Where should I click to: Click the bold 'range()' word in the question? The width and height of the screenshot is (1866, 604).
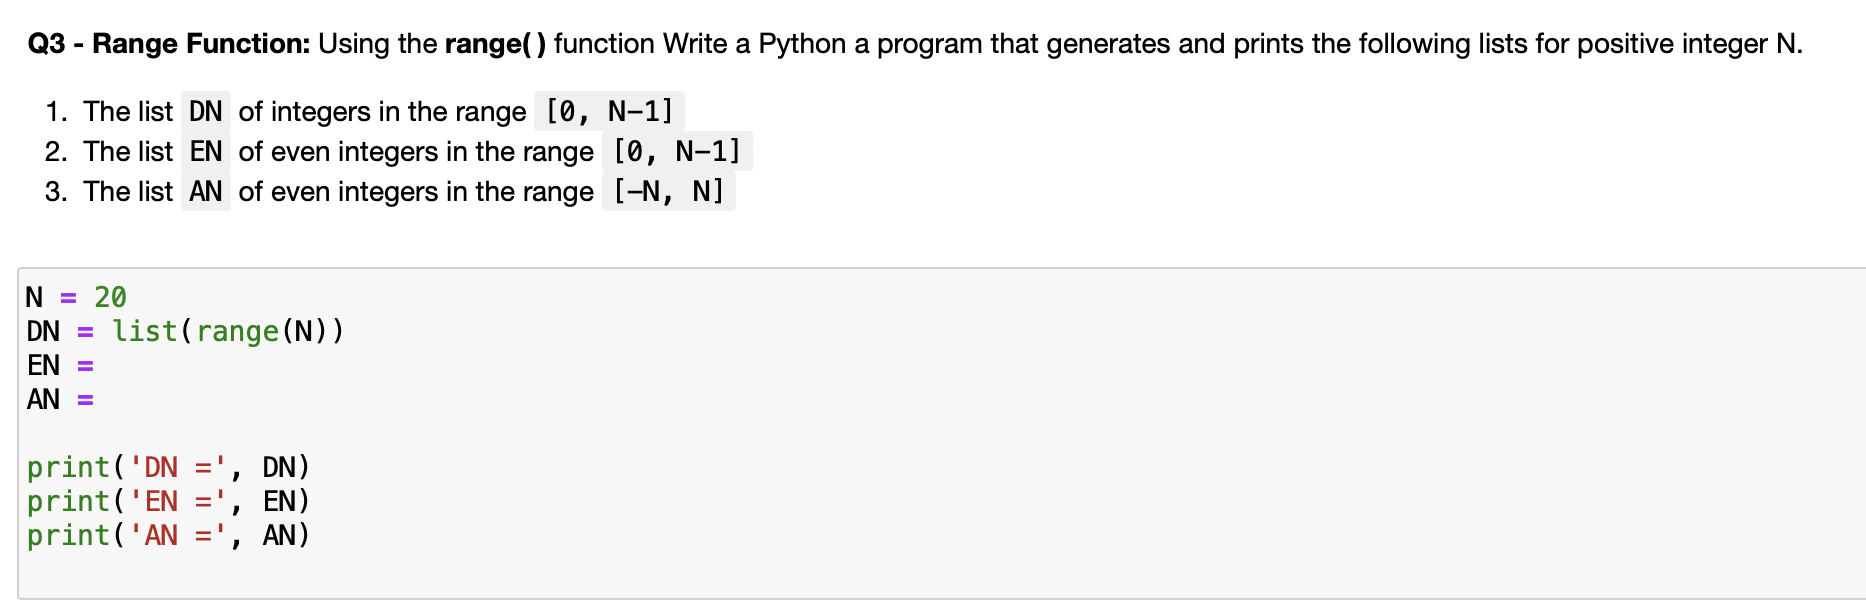(x=495, y=44)
